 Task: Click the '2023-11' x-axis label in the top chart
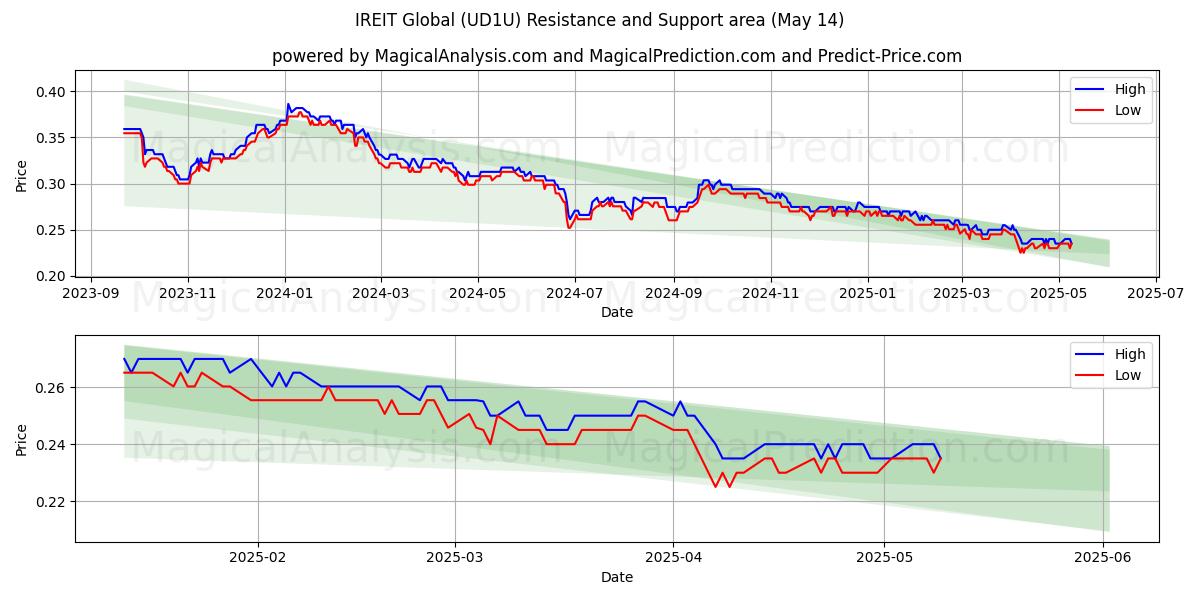tap(188, 294)
